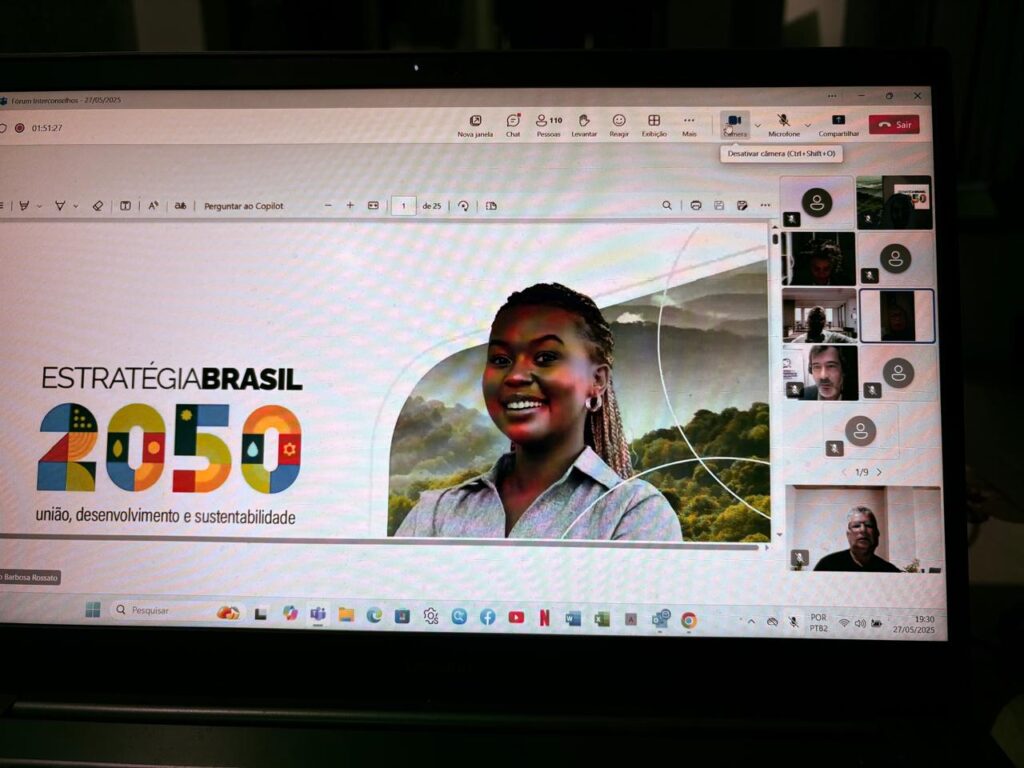Open the Teams title bar more options ellipsis
This screenshot has width=1024, height=768.
click(x=831, y=96)
